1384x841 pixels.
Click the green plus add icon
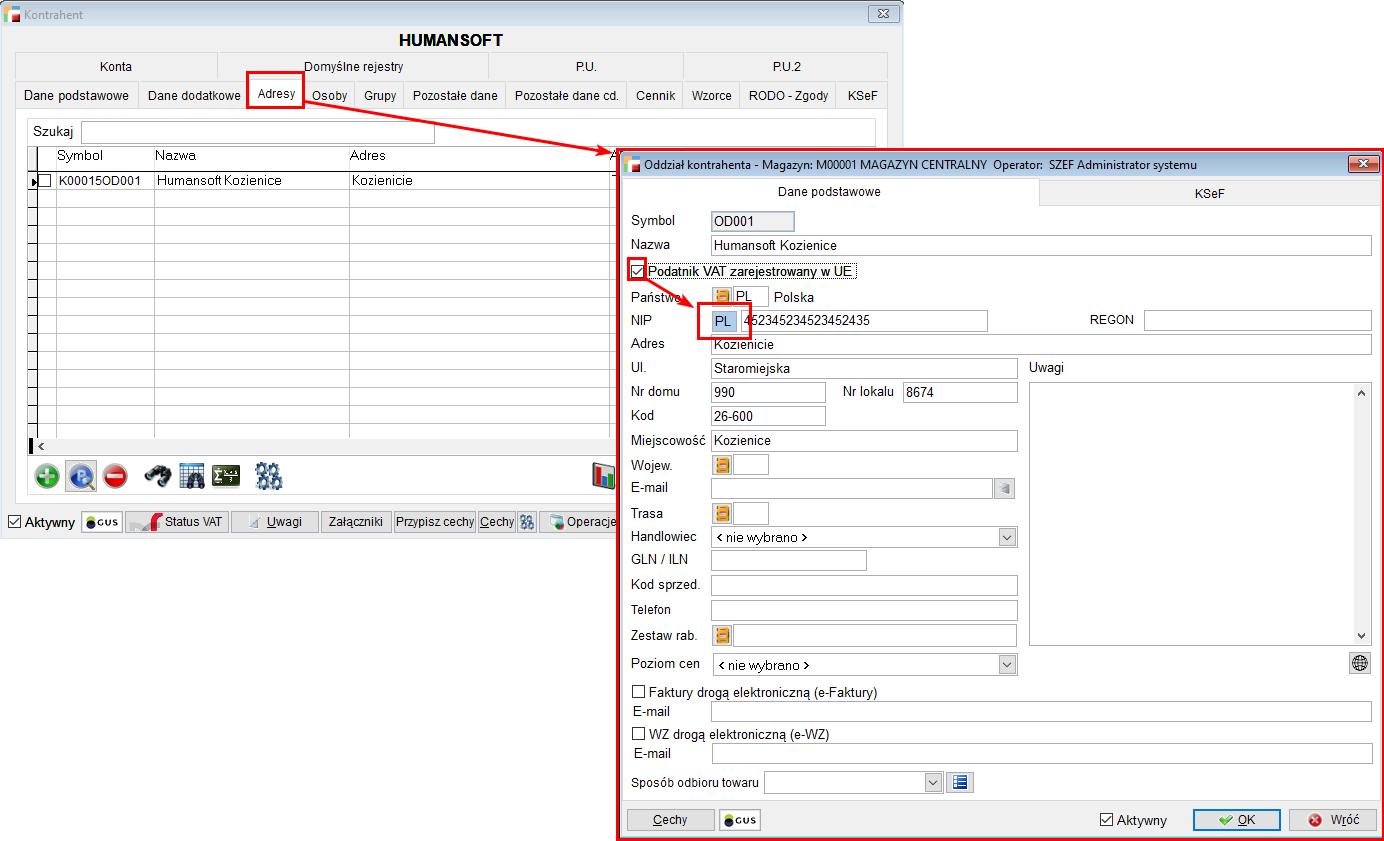[47, 476]
